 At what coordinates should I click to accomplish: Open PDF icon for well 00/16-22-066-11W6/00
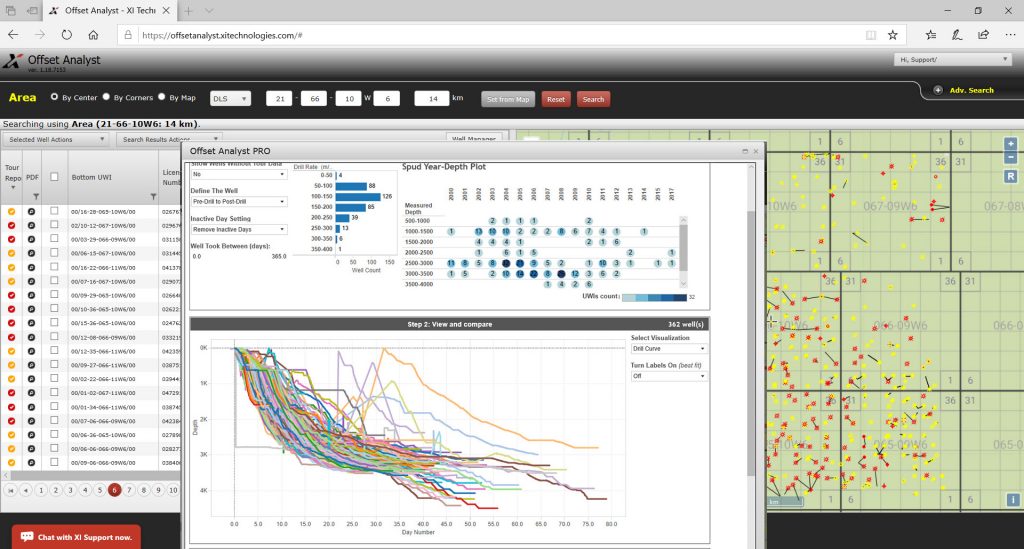pyautogui.click(x=31, y=268)
